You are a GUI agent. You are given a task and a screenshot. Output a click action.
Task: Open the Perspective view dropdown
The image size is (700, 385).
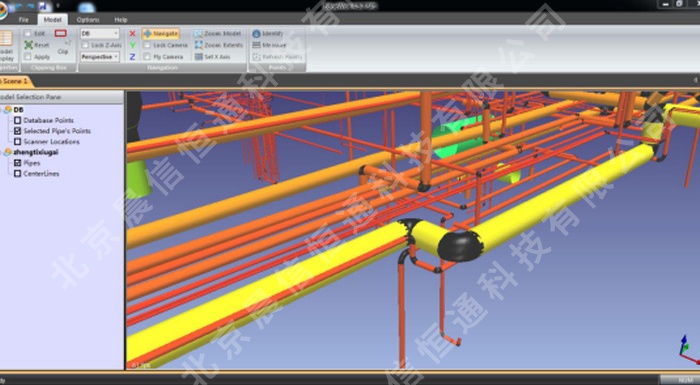point(100,57)
